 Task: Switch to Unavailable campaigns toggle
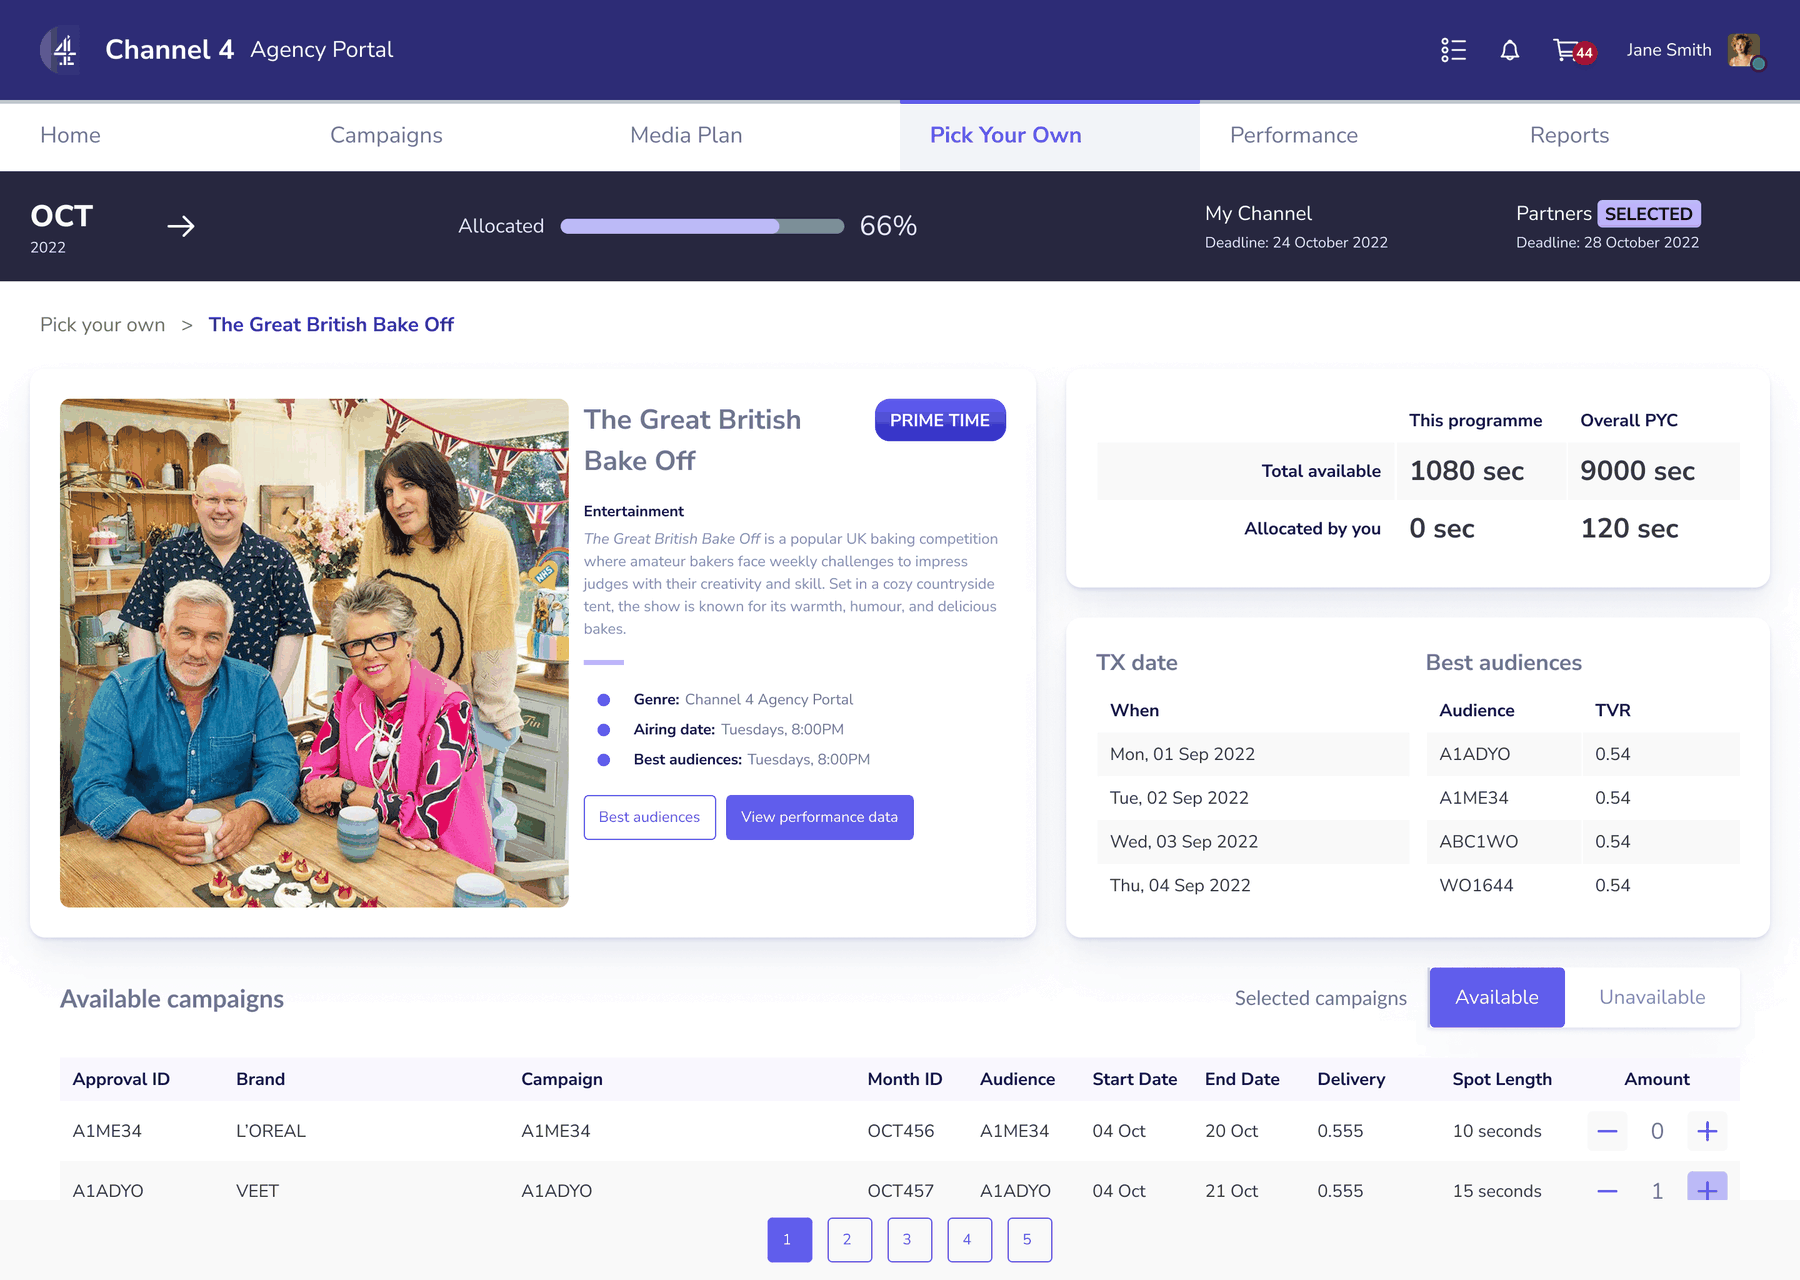(x=1652, y=997)
